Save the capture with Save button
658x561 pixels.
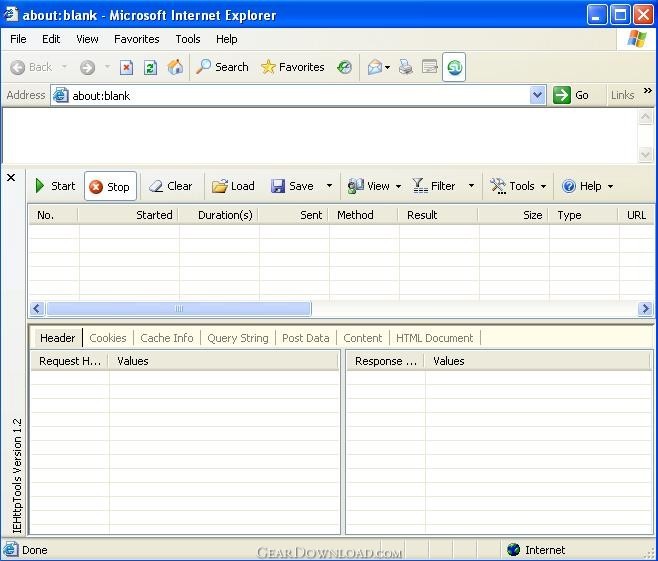click(292, 186)
